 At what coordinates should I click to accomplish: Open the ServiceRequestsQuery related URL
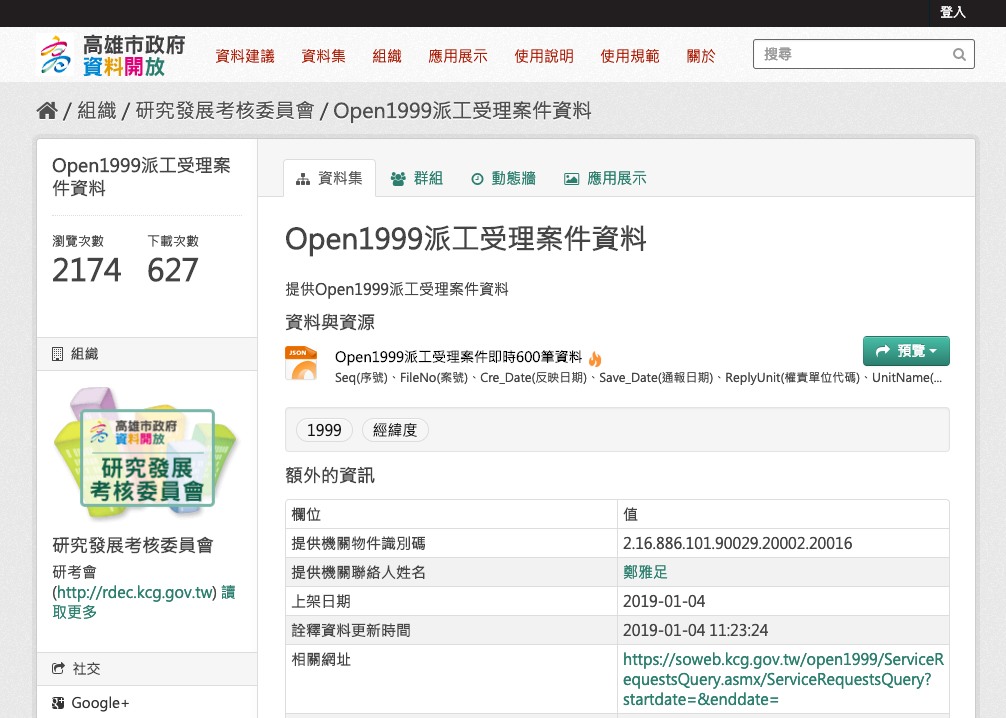coord(782,679)
